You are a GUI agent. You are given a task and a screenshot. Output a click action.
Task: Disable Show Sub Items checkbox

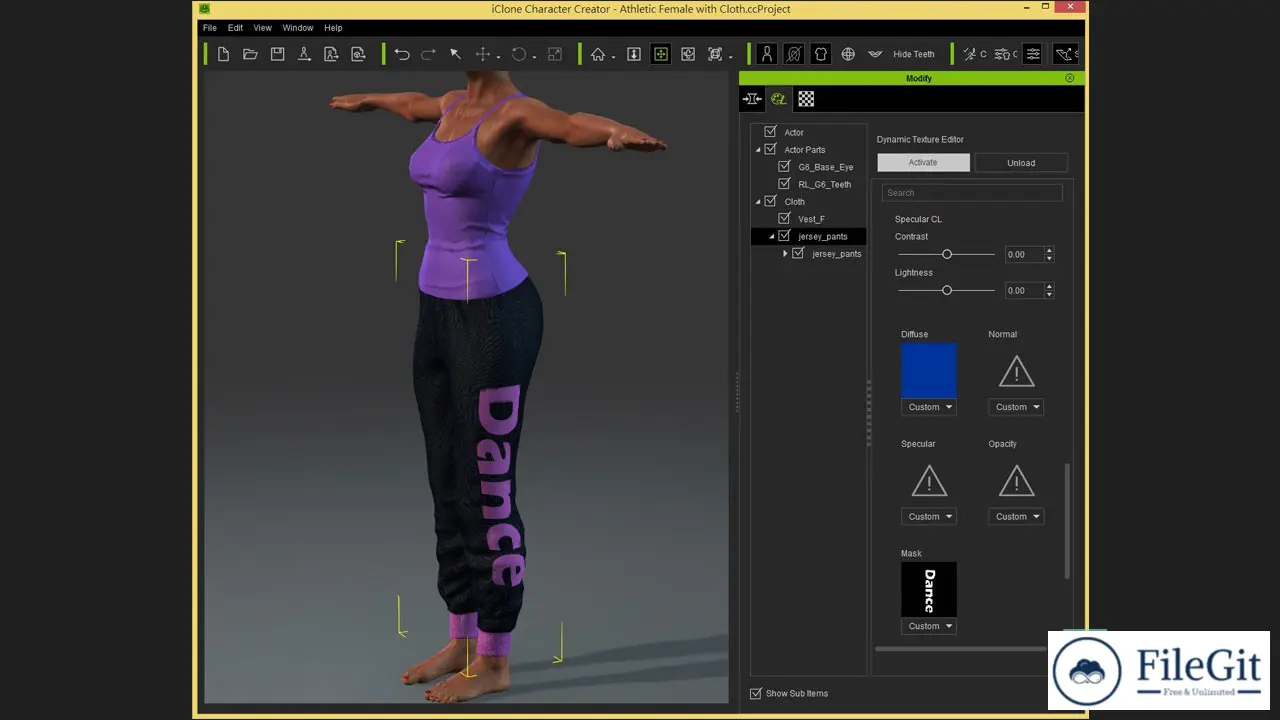[756, 693]
